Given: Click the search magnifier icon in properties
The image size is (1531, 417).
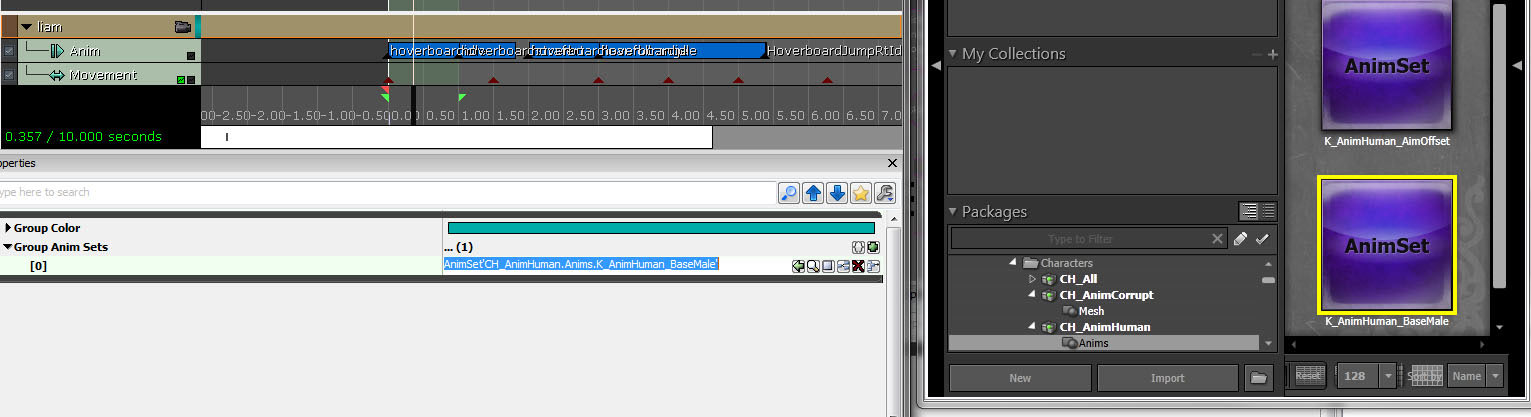Looking at the screenshot, I should (x=790, y=193).
